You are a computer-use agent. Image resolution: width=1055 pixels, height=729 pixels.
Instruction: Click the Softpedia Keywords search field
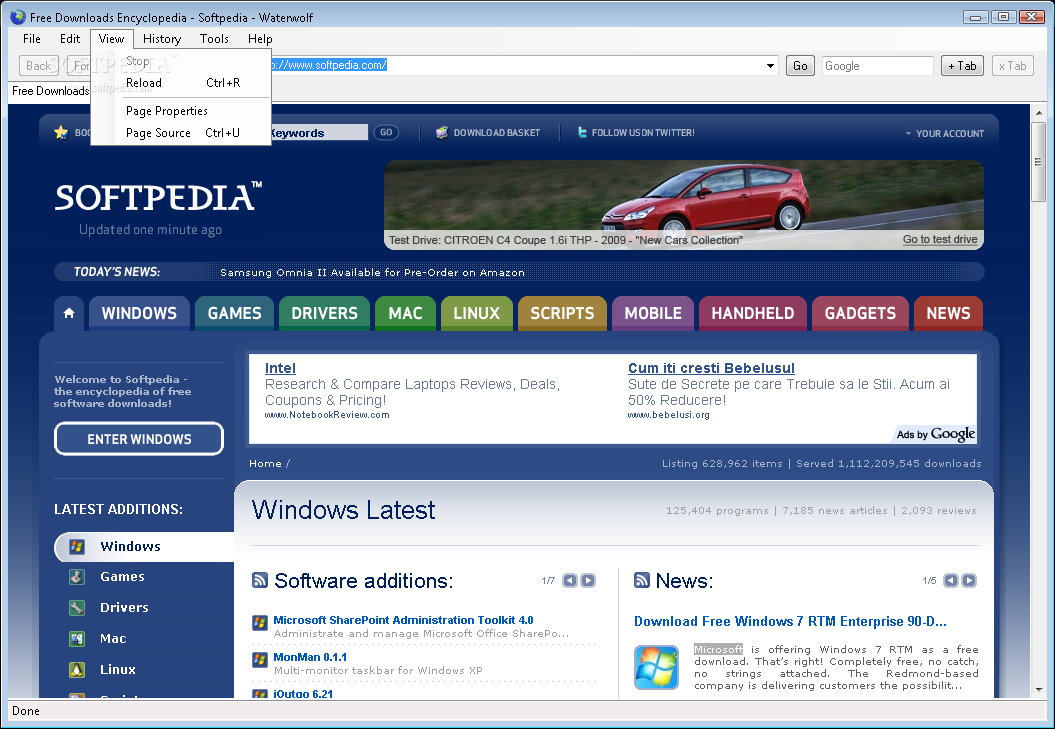click(x=320, y=133)
